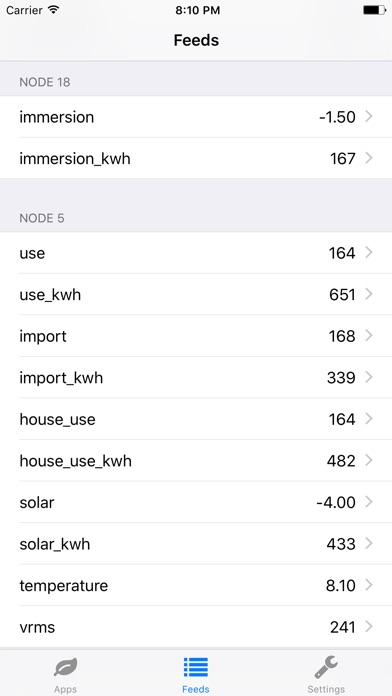Image resolution: width=392 pixels, height=696 pixels.
Task: Tap the Feeds title in navigation bar
Action: (x=196, y=40)
